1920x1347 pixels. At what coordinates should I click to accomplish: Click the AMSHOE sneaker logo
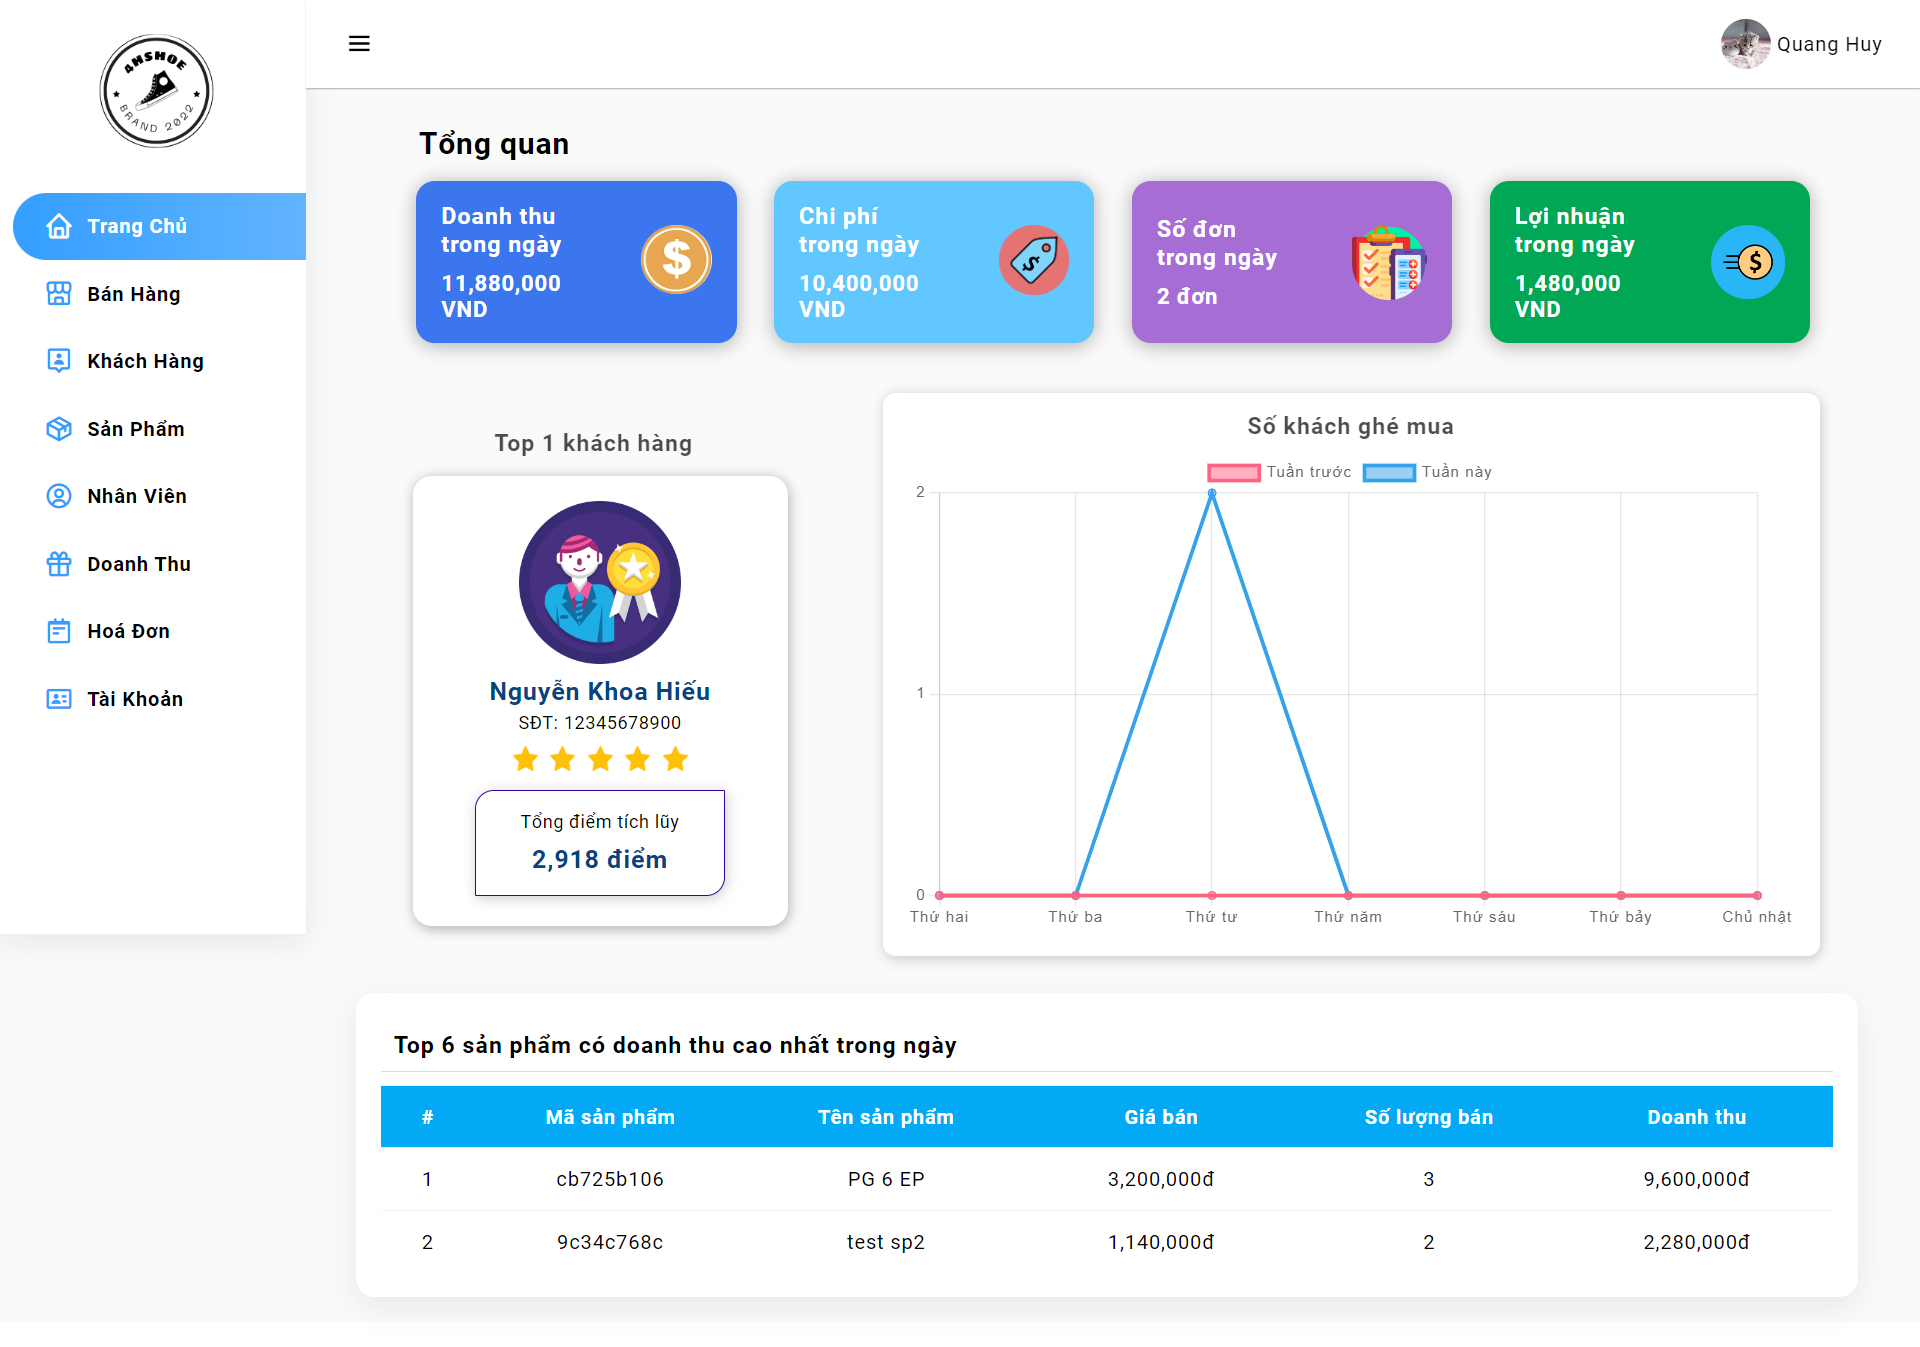click(x=156, y=90)
